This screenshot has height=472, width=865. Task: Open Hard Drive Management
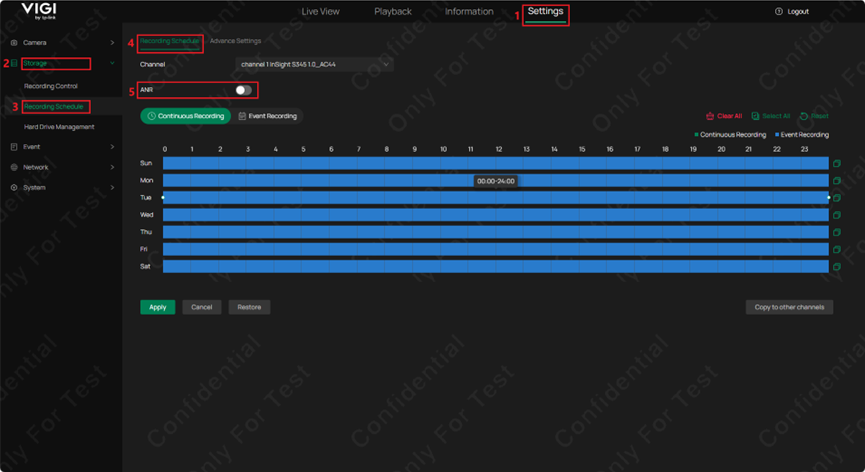pyautogui.click(x=59, y=127)
